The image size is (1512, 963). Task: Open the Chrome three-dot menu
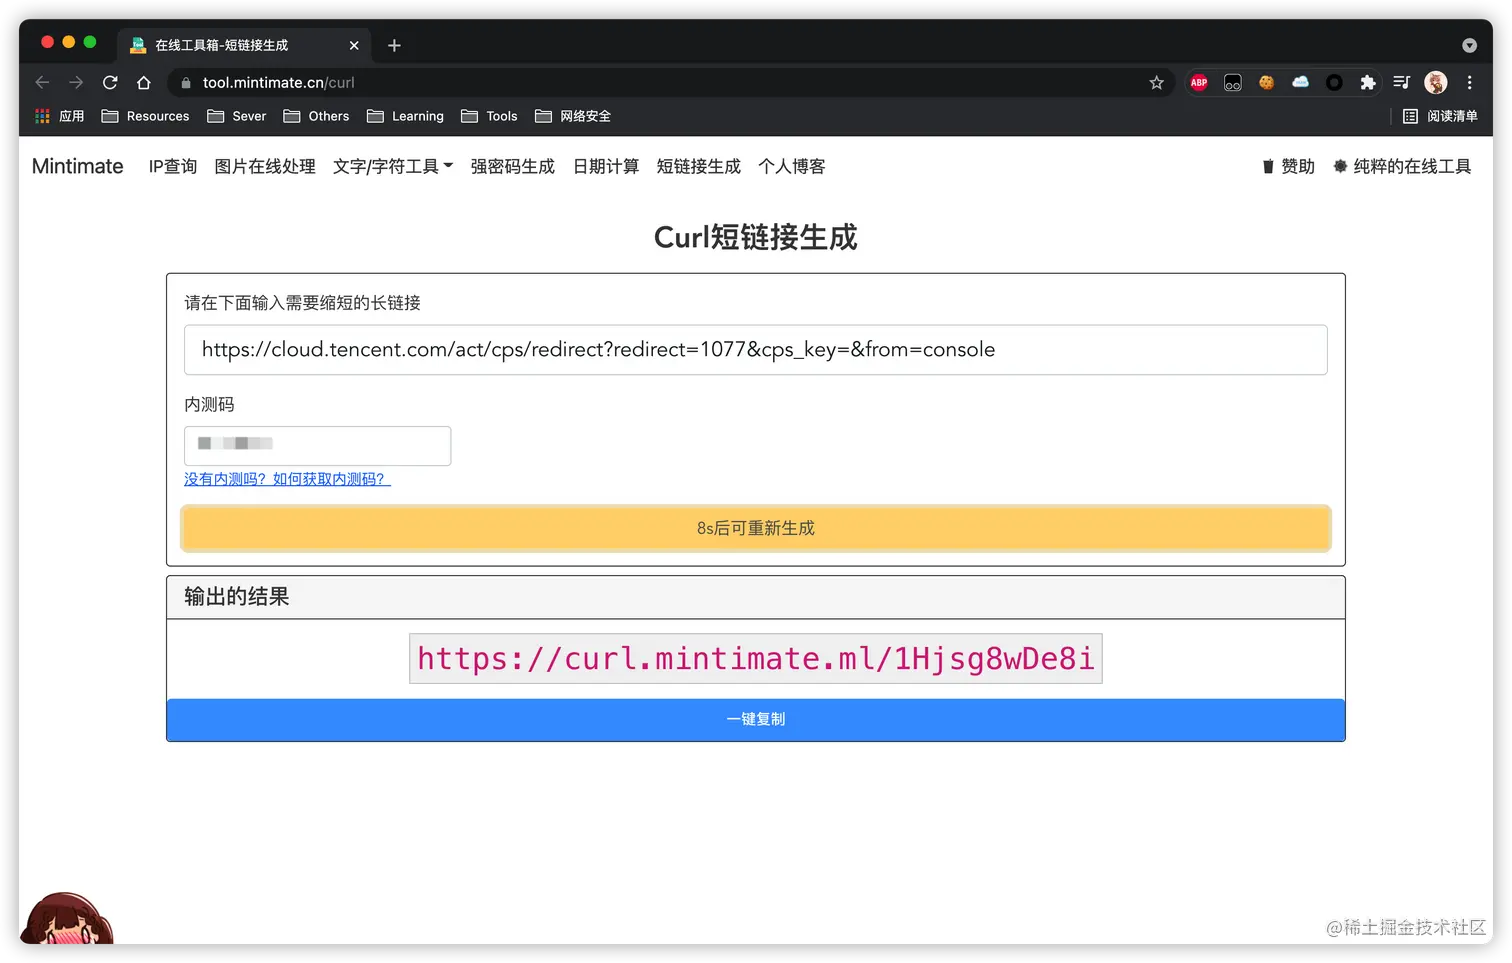(1469, 82)
